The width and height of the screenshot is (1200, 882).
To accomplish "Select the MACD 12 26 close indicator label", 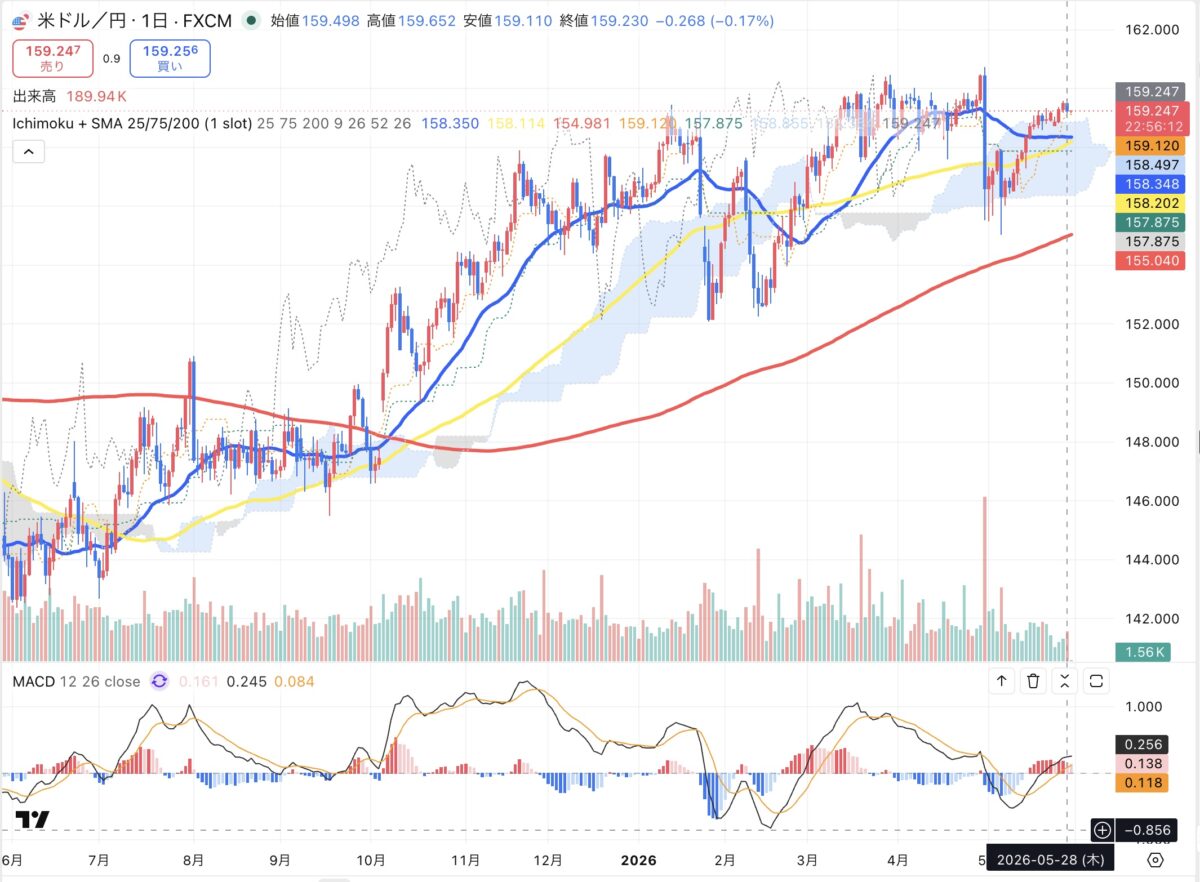I will click(77, 682).
